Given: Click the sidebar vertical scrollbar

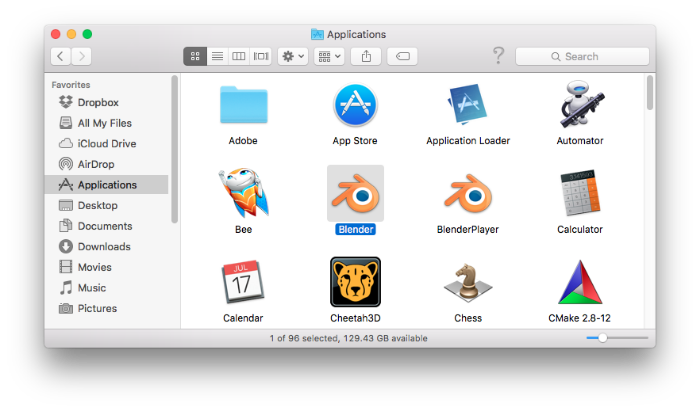Looking at the screenshot, I should pyautogui.click(x=175, y=149).
